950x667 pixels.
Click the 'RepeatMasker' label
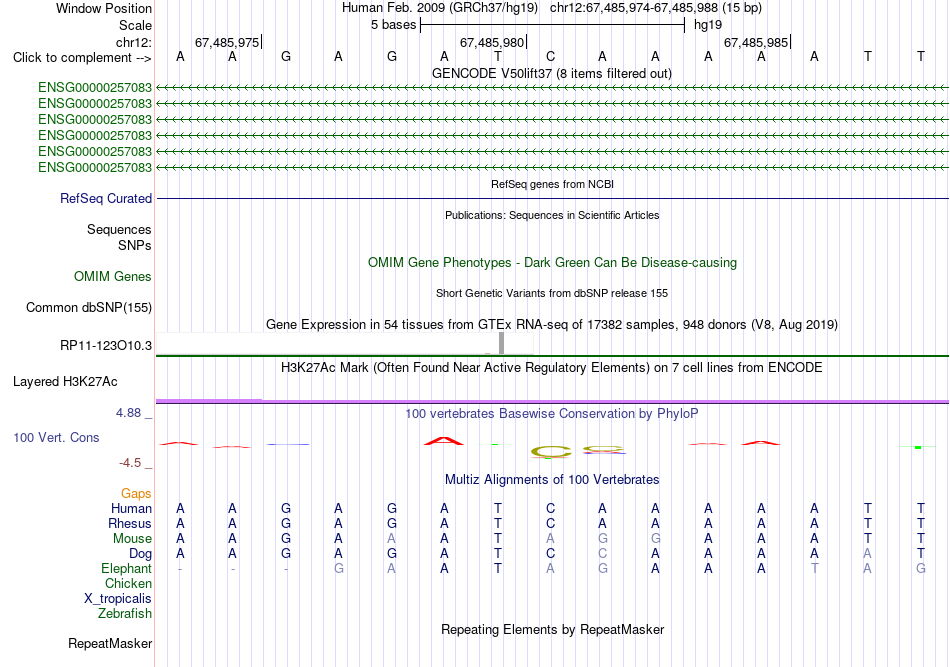(110, 643)
